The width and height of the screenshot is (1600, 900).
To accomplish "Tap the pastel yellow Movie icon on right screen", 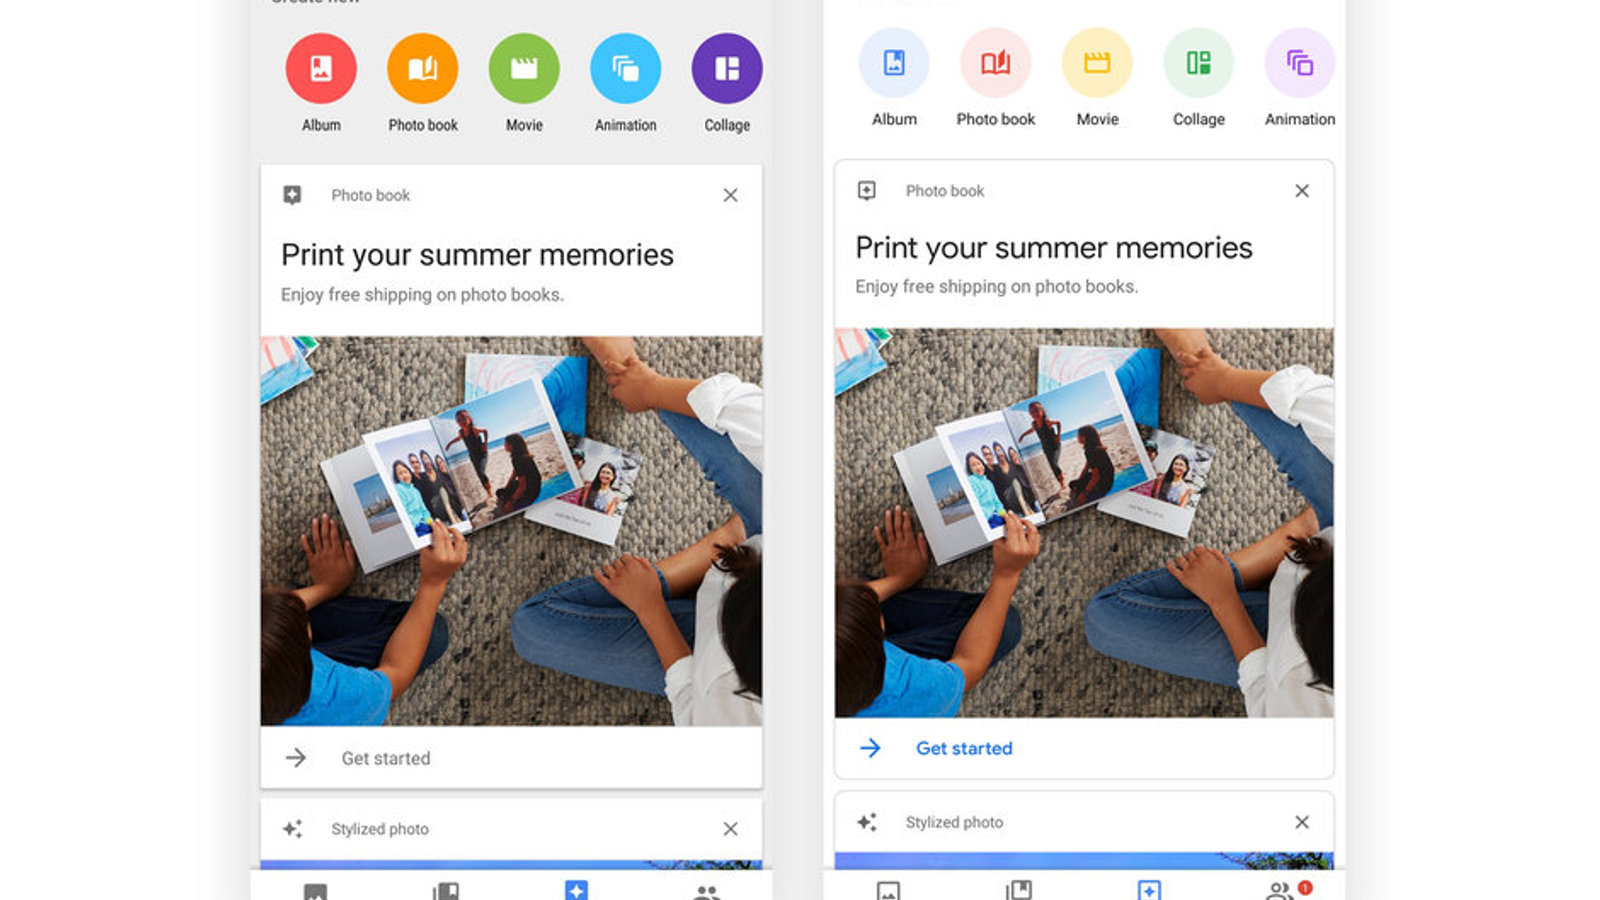I will 1097,63.
